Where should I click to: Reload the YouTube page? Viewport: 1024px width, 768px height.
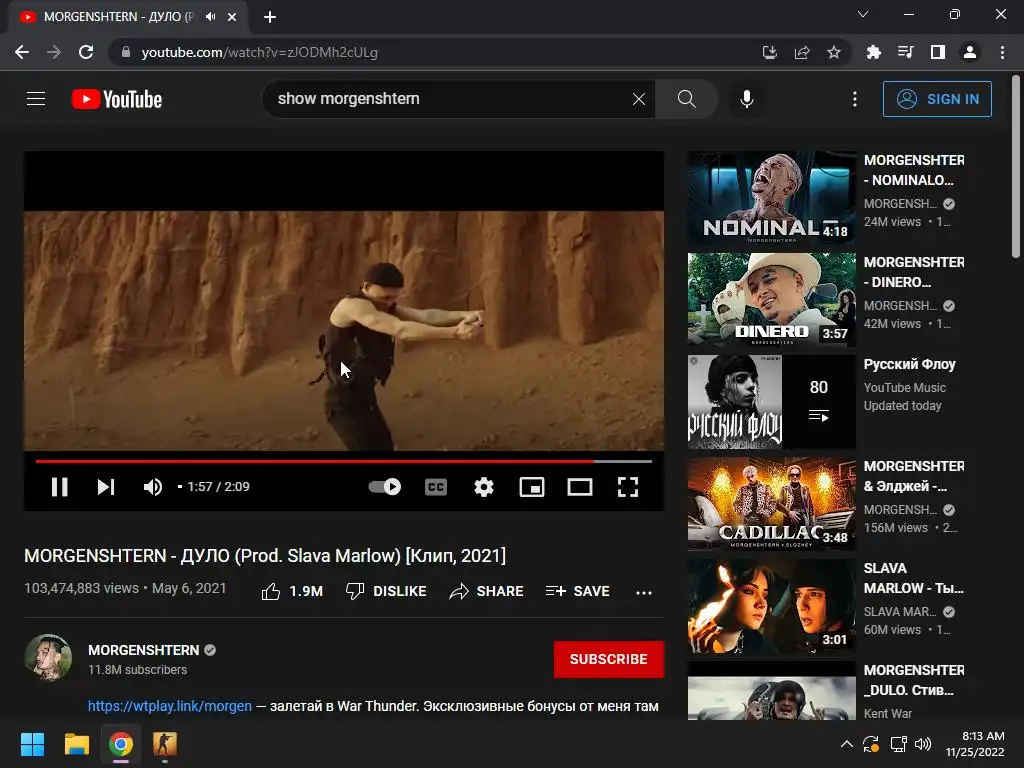pyautogui.click(x=86, y=52)
